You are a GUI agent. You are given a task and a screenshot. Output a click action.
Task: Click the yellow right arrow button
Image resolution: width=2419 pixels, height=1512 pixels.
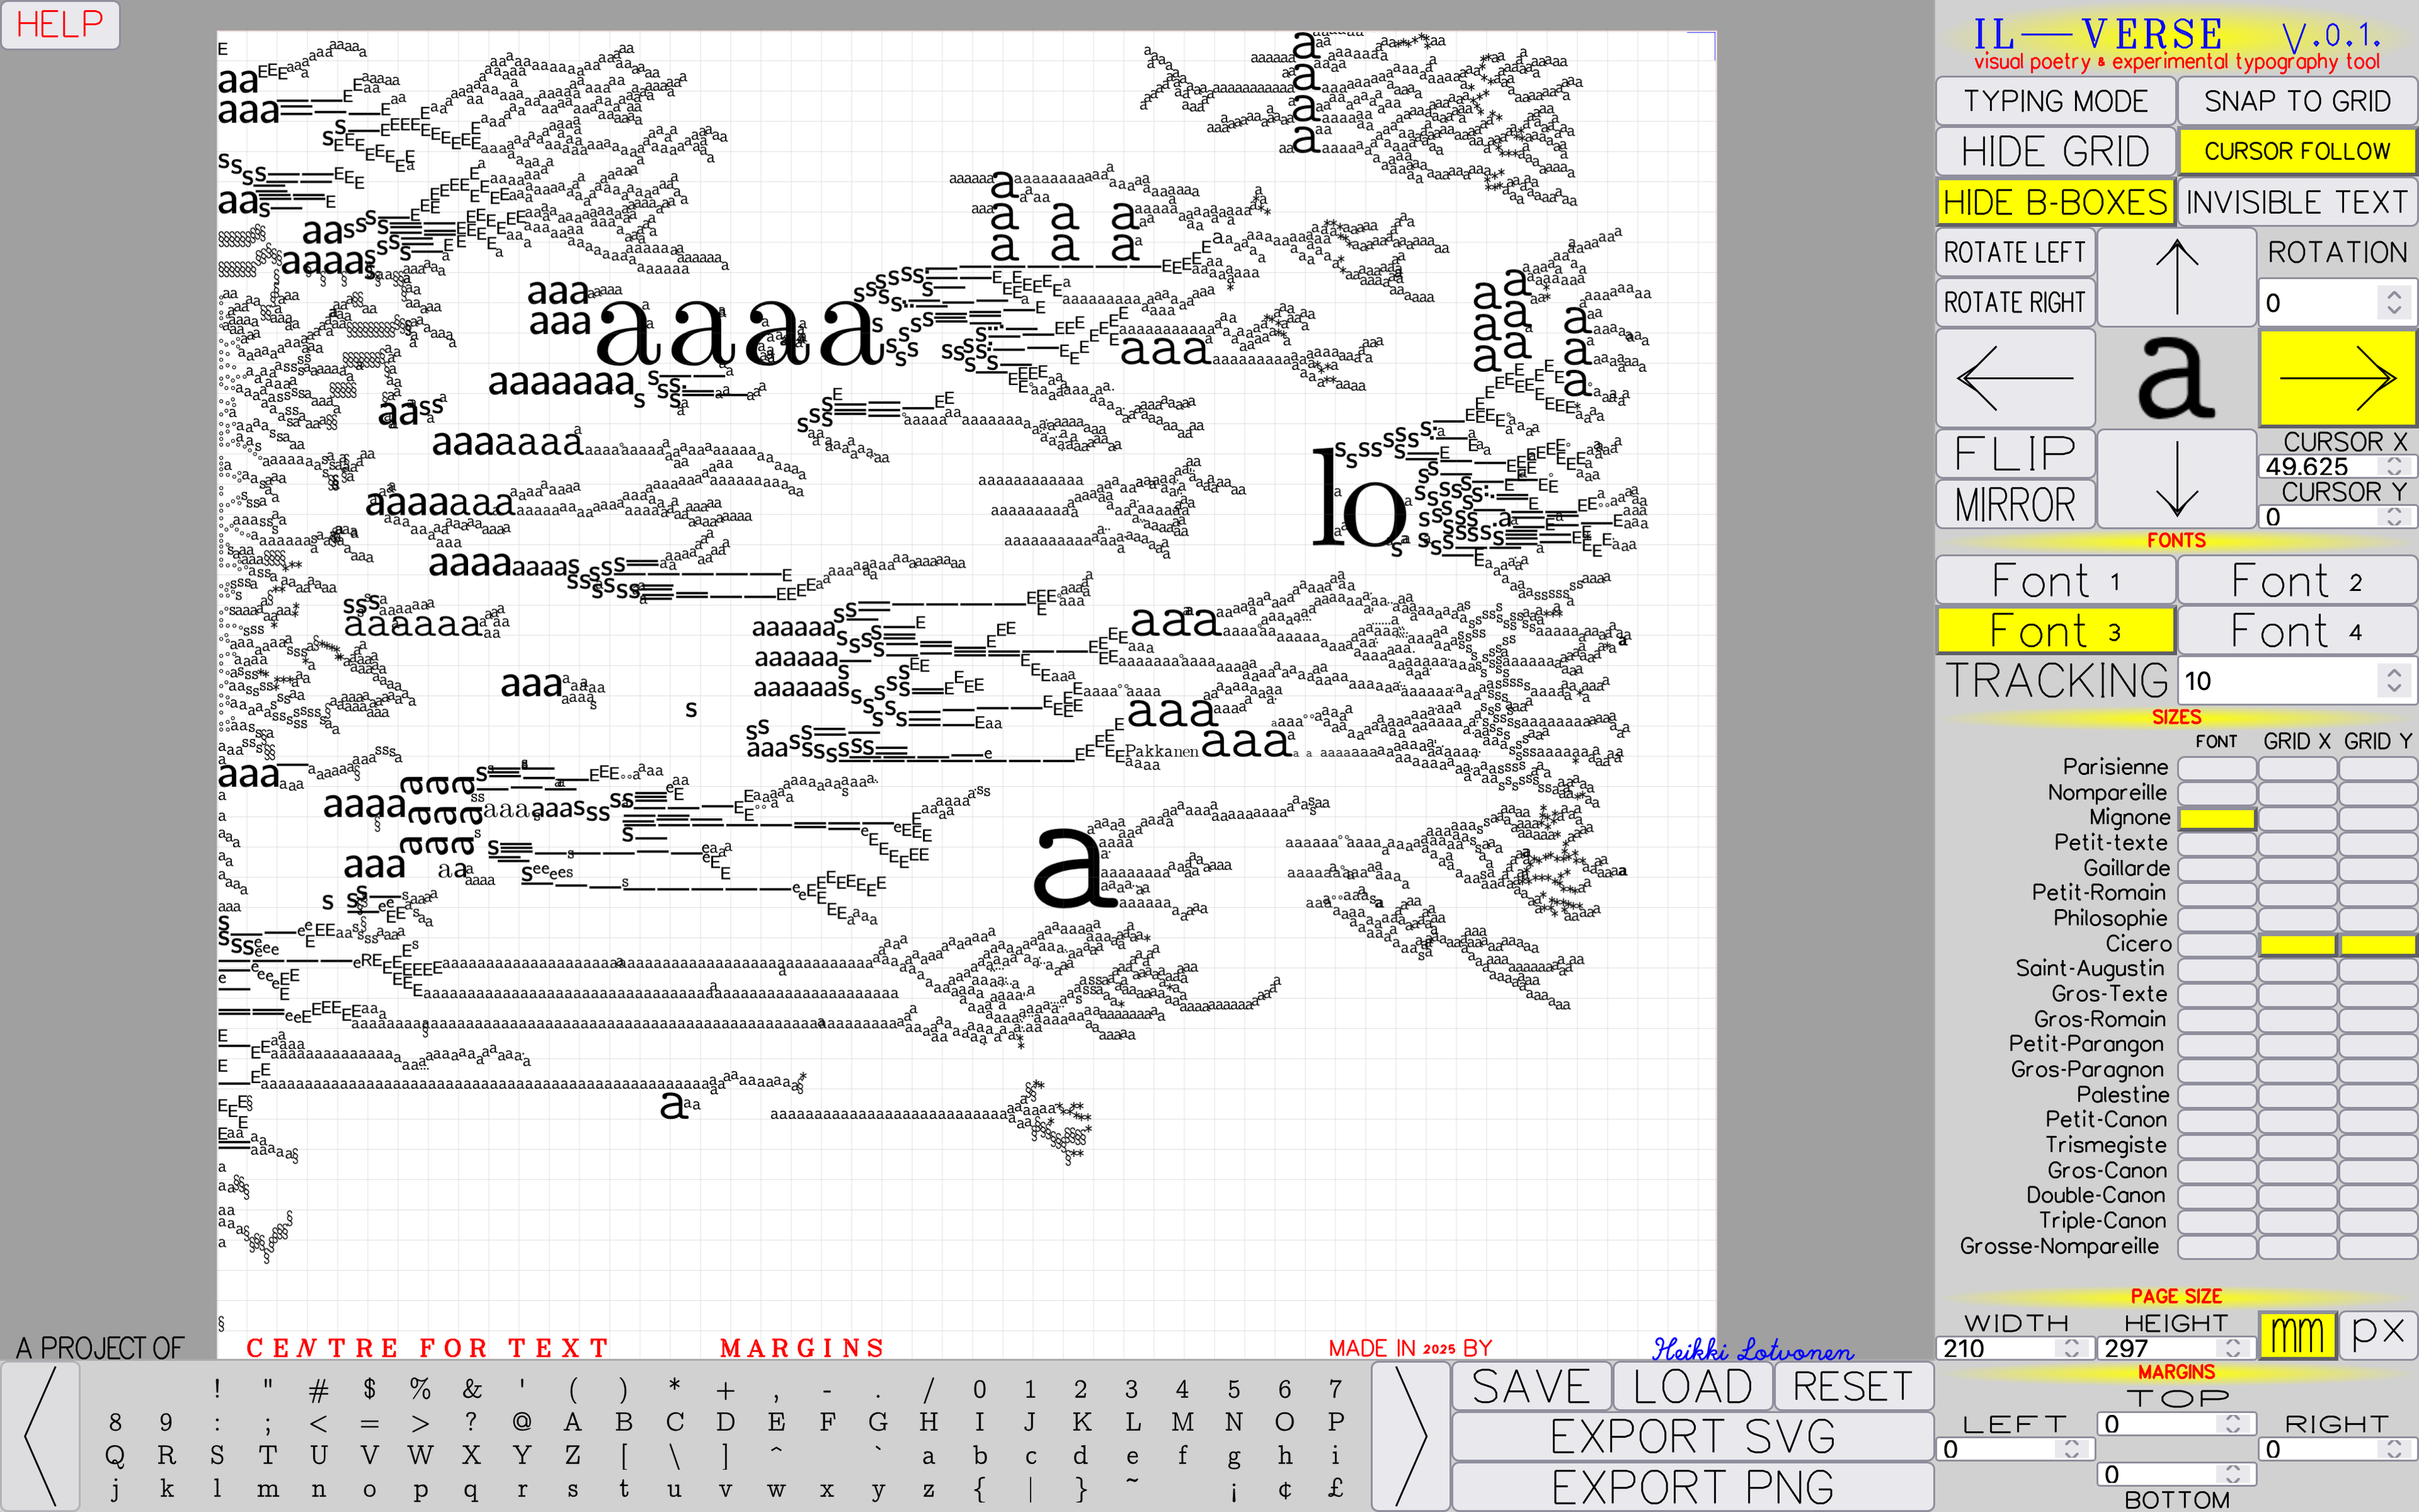pyautogui.click(x=2337, y=379)
